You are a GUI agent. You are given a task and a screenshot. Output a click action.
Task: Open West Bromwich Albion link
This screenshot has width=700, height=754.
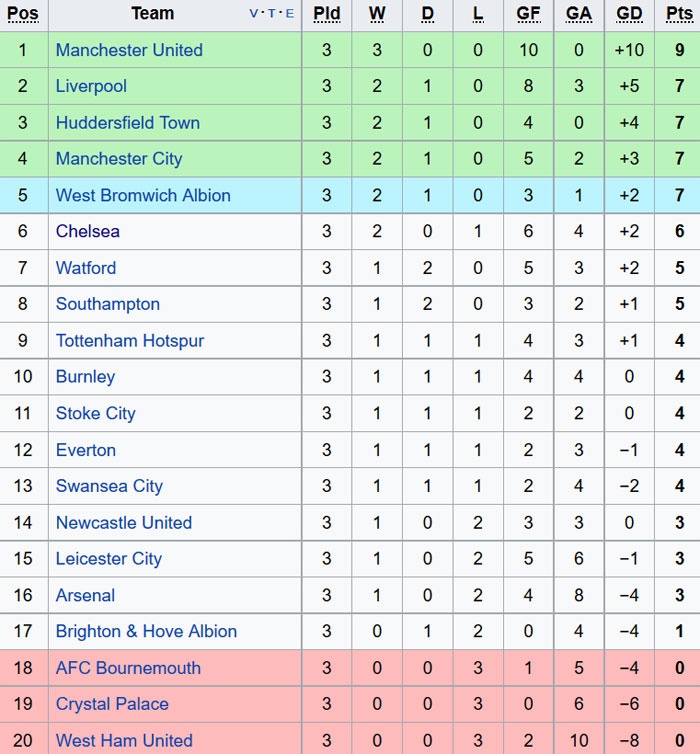coord(143,195)
